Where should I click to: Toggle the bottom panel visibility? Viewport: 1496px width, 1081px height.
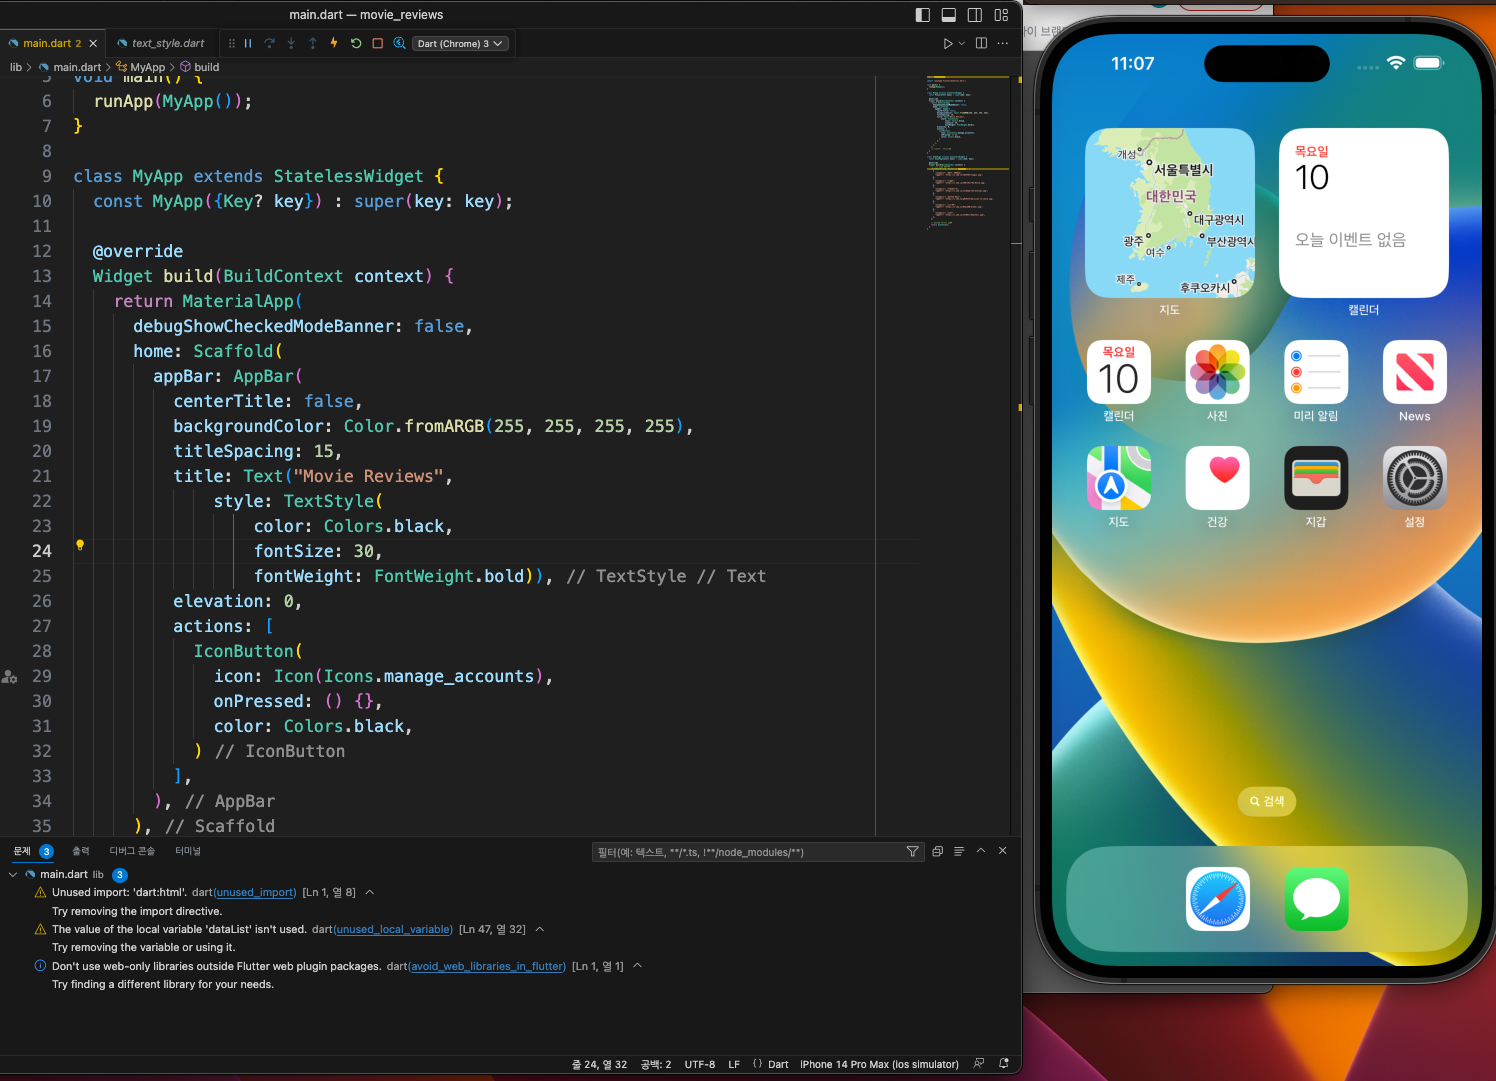[949, 15]
